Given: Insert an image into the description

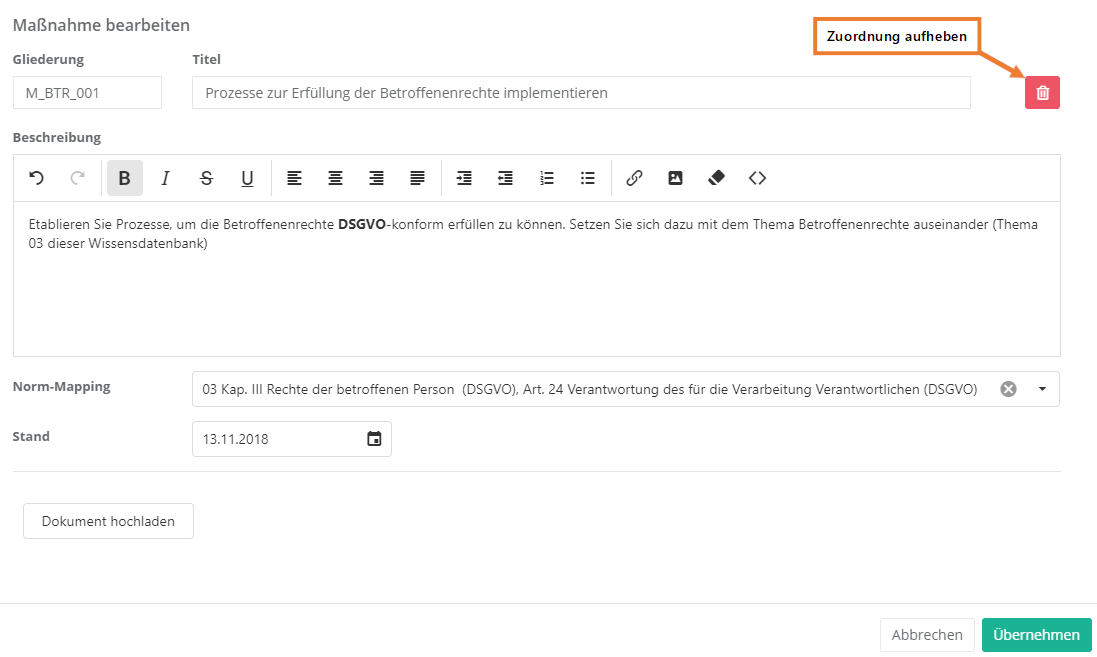Looking at the screenshot, I should [675, 178].
